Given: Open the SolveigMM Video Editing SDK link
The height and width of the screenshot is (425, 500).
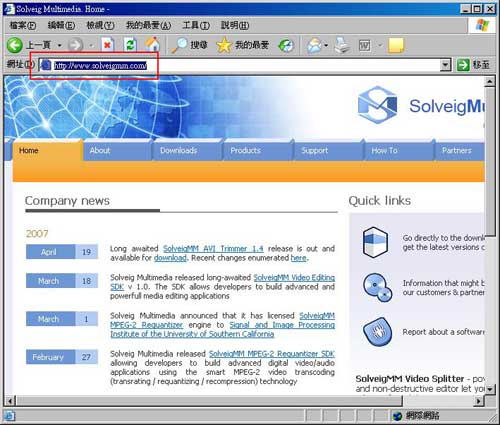Looking at the screenshot, I should [294, 278].
